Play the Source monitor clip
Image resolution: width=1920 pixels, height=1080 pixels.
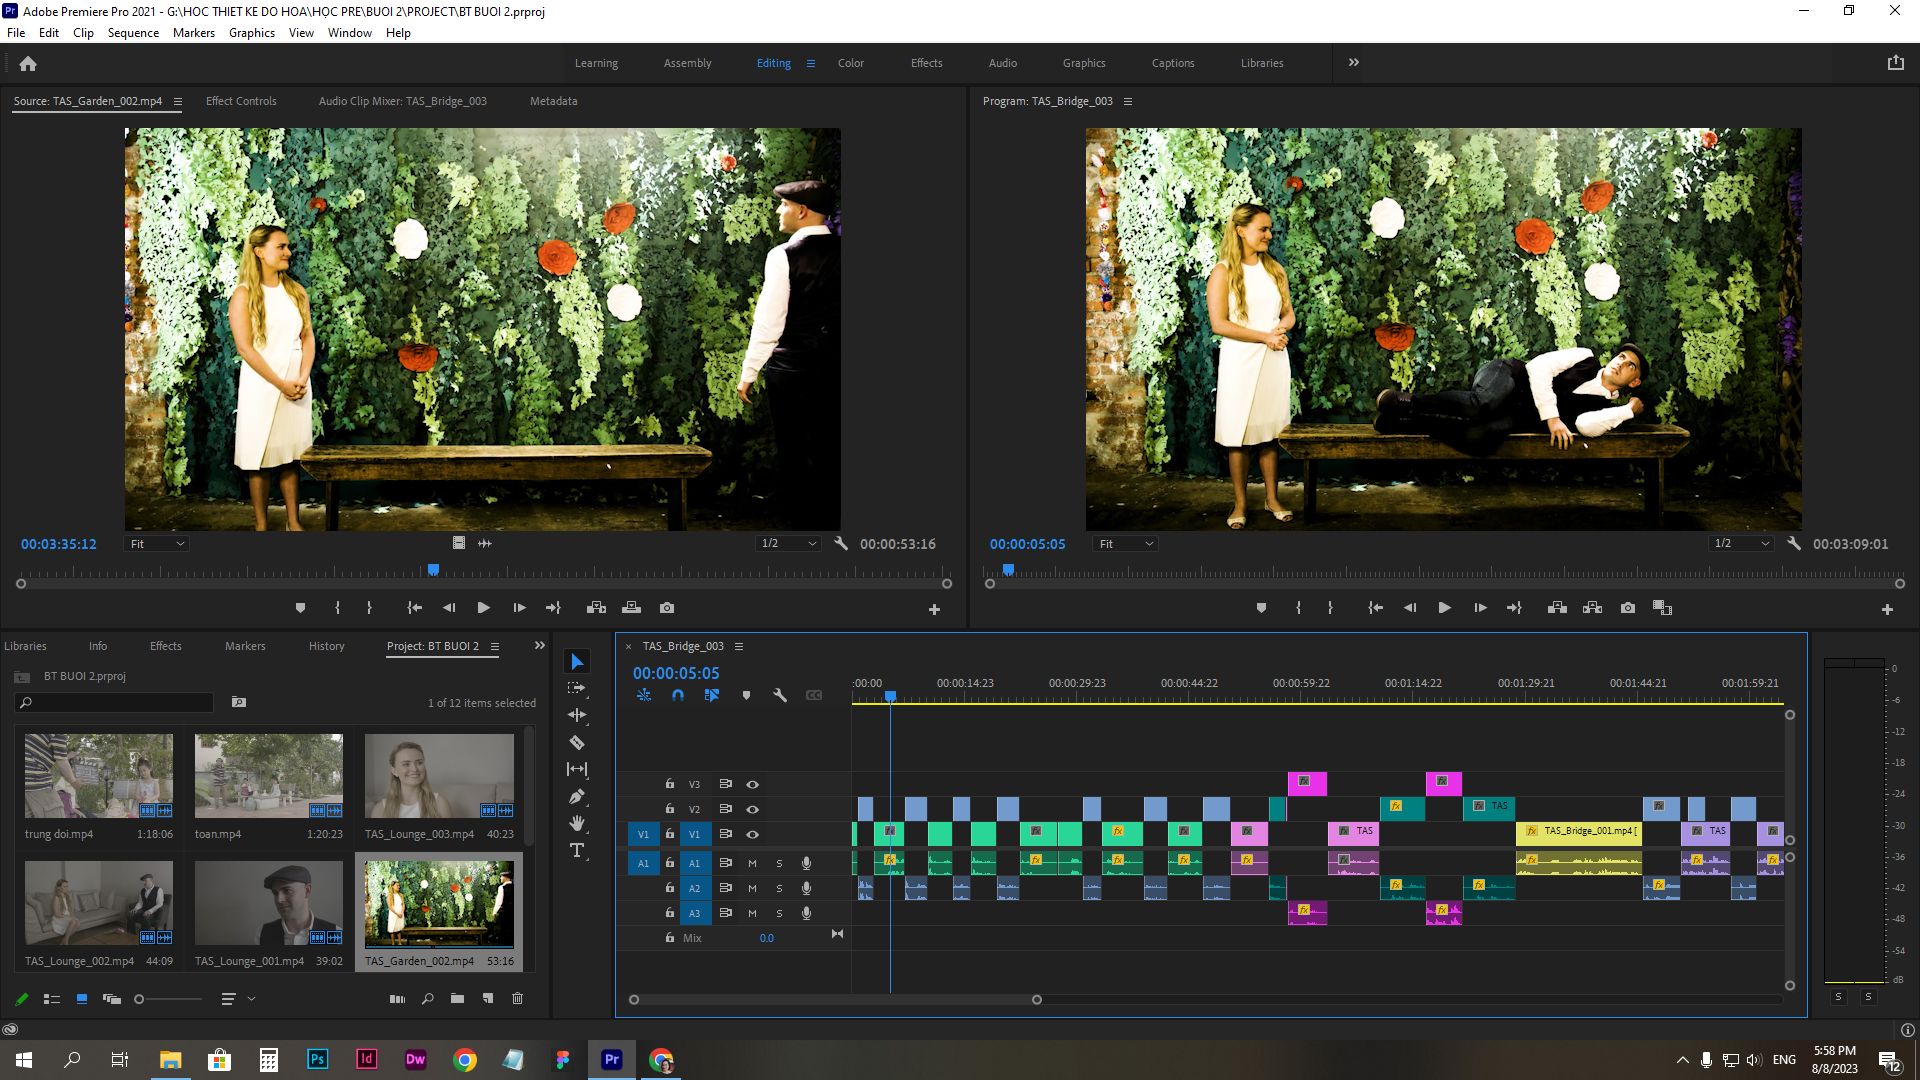(x=483, y=608)
